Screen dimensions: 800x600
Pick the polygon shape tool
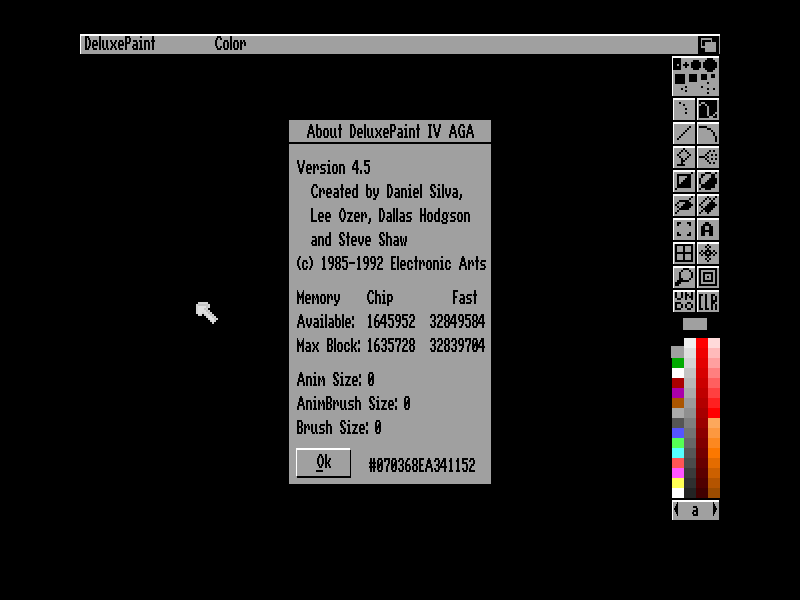pos(708,205)
